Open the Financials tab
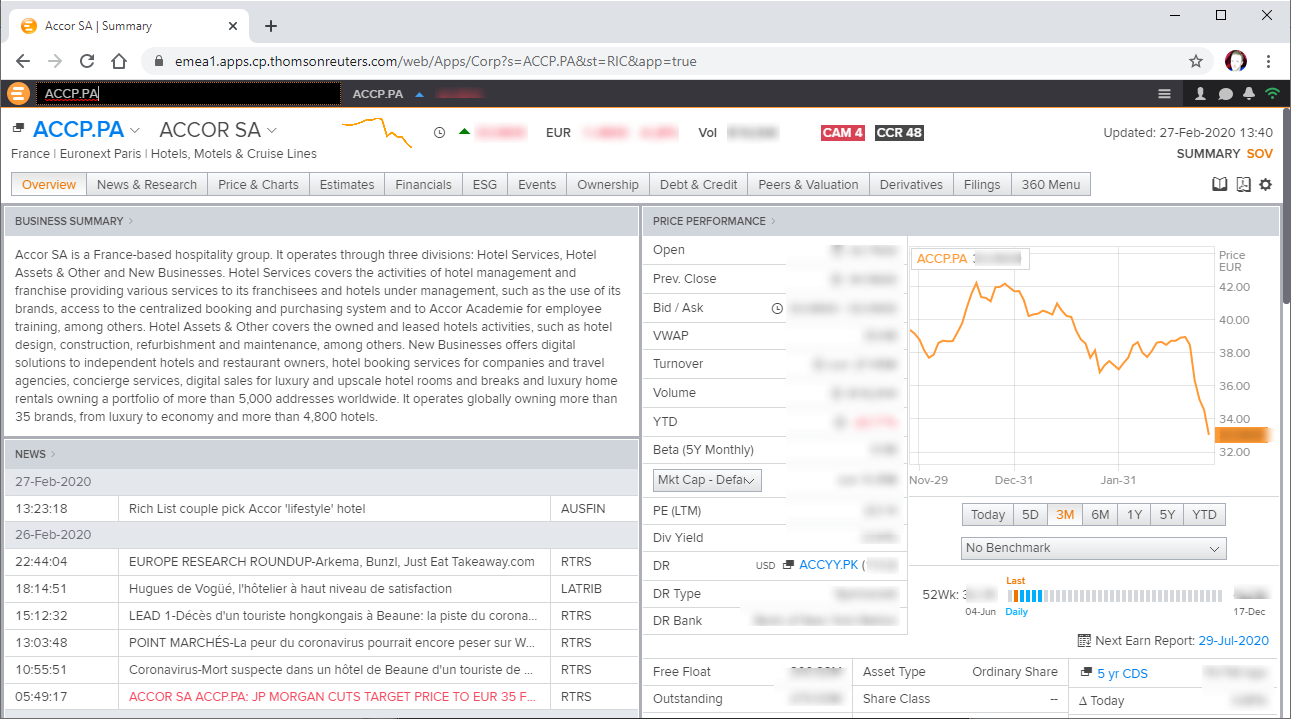 pos(423,184)
